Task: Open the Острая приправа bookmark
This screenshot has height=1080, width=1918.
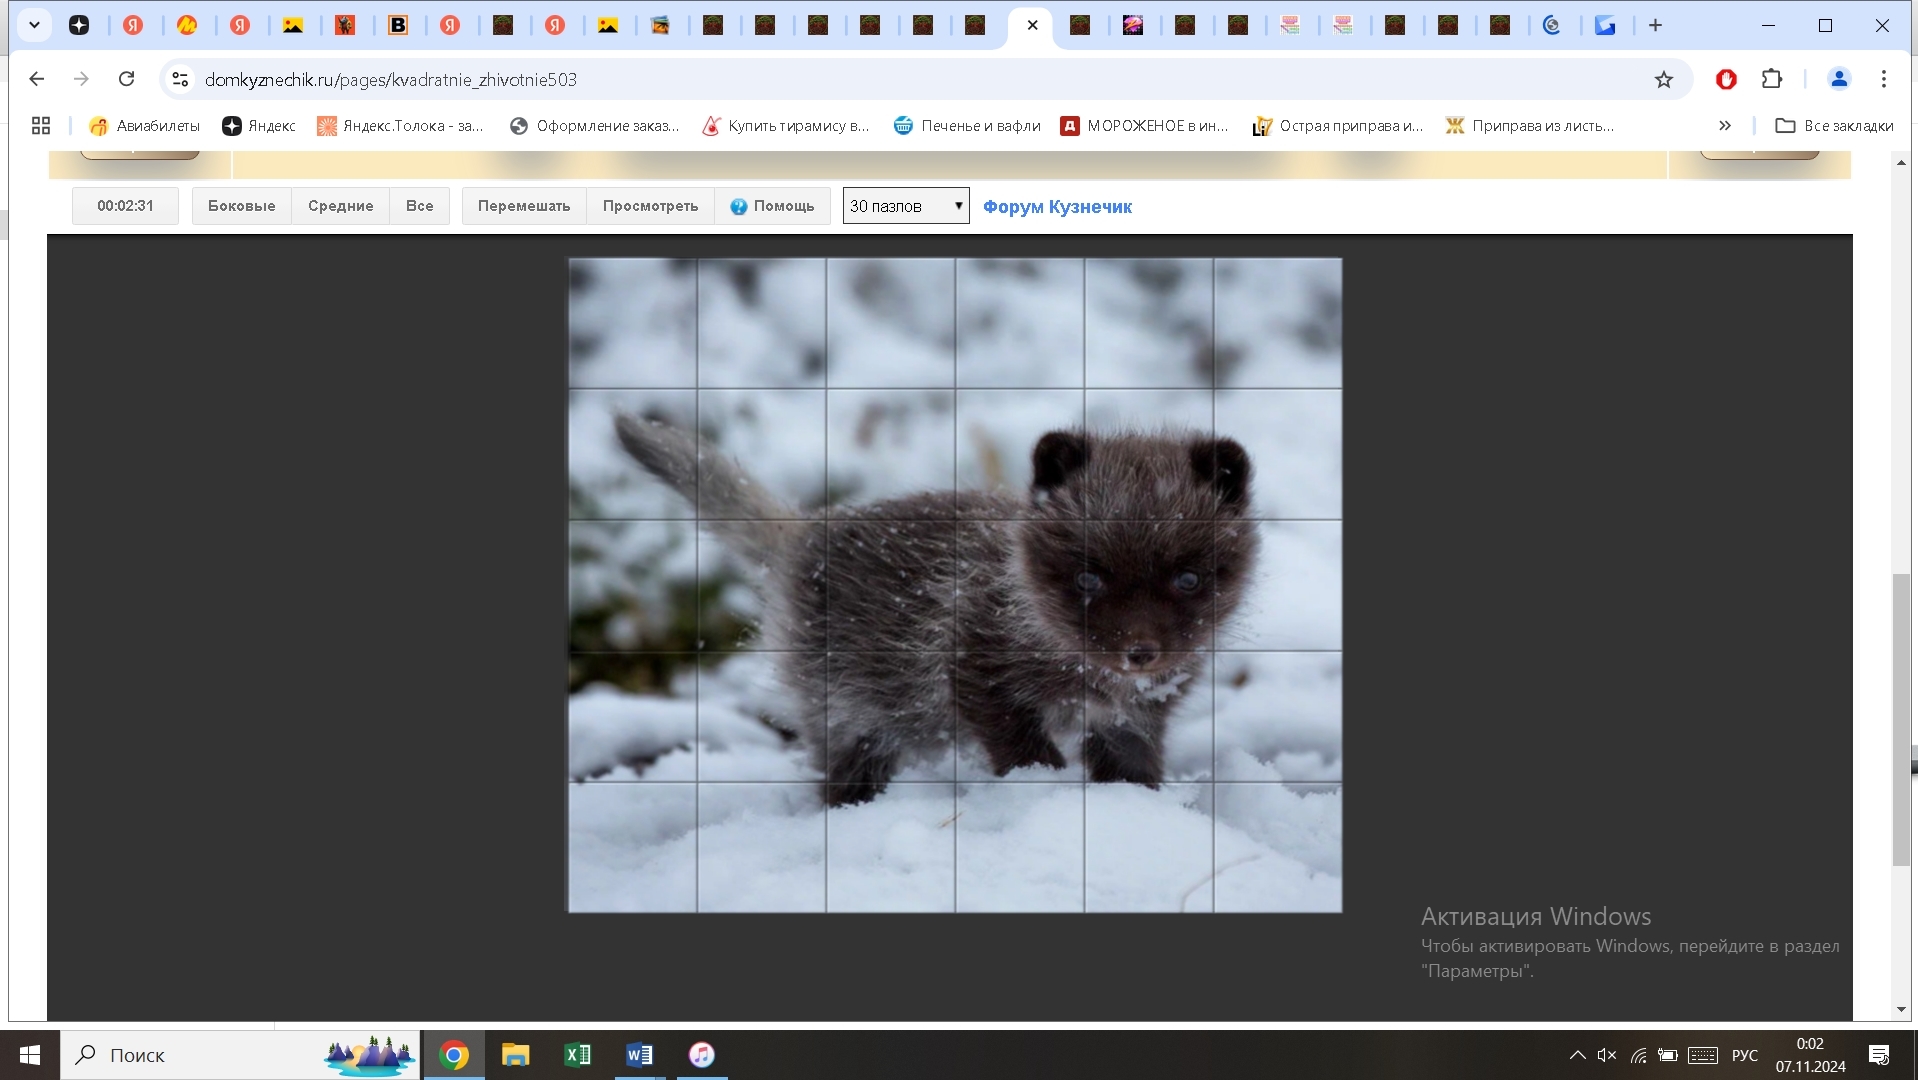Action: (1338, 126)
